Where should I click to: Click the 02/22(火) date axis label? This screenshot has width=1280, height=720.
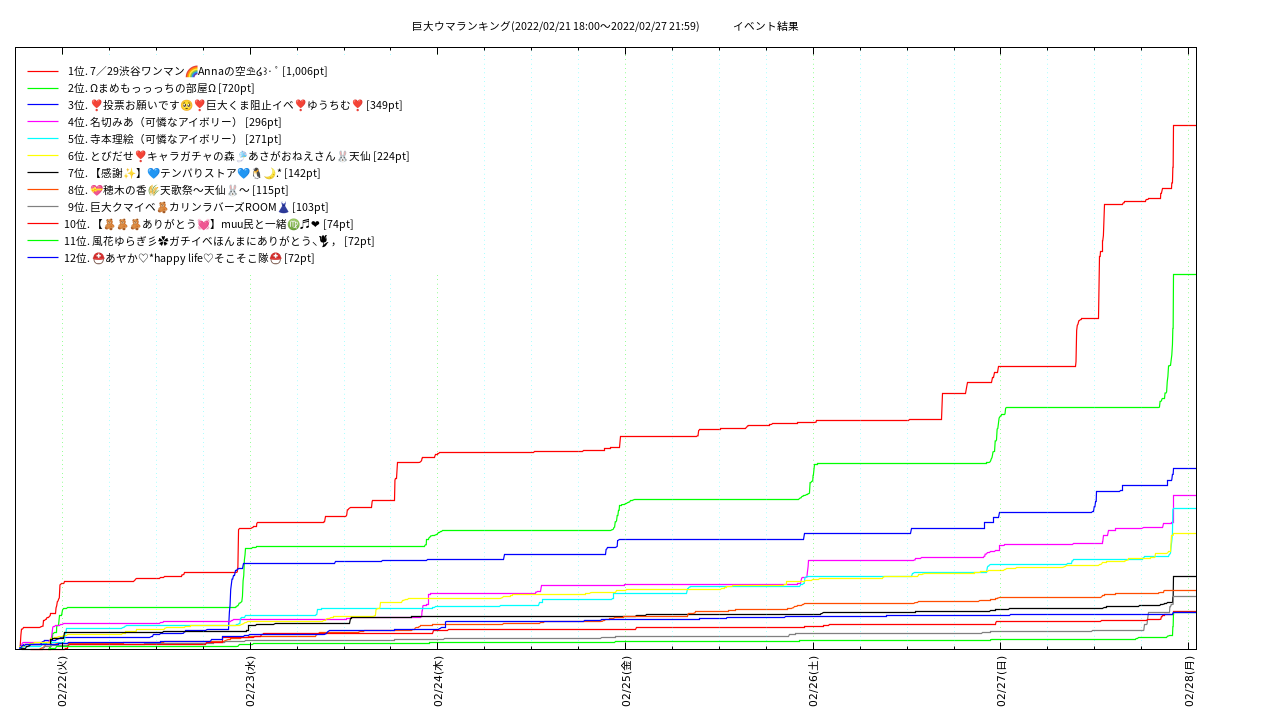point(62,682)
